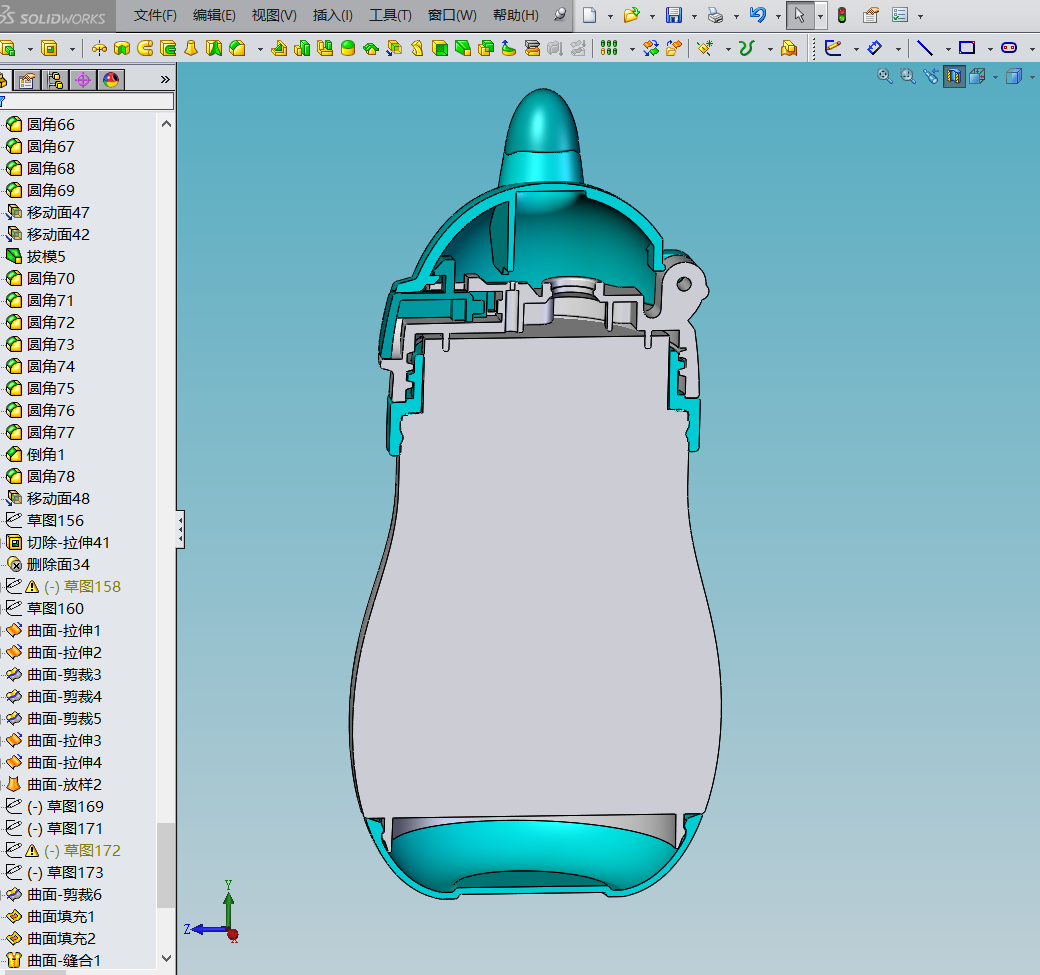The height and width of the screenshot is (975, 1040).
Task: Click the Zoom to Fit magnifier icon
Action: pyautogui.click(x=884, y=76)
